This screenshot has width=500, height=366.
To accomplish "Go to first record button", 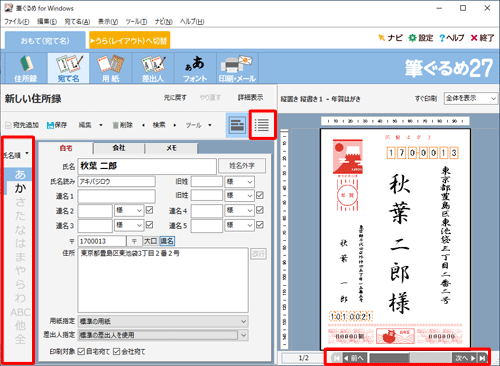I will tap(336, 358).
